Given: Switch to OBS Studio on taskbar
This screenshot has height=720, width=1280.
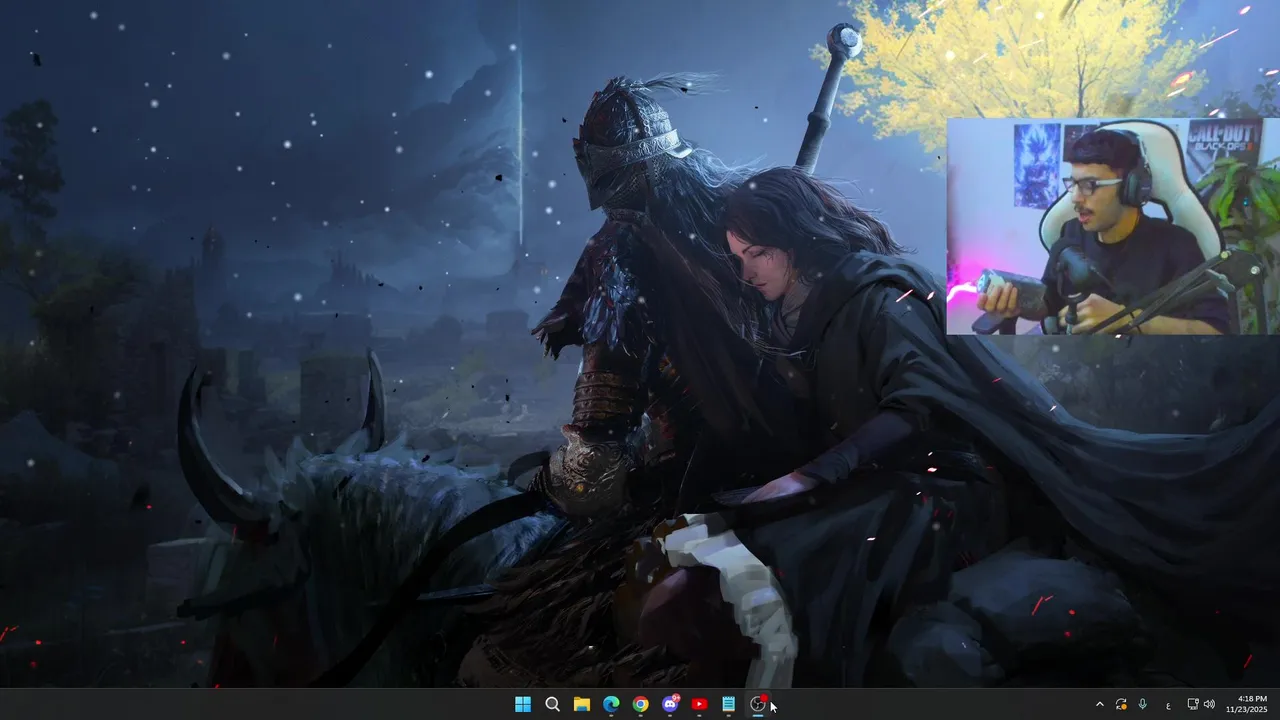Looking at the screenshot, I should pos(758,704).
